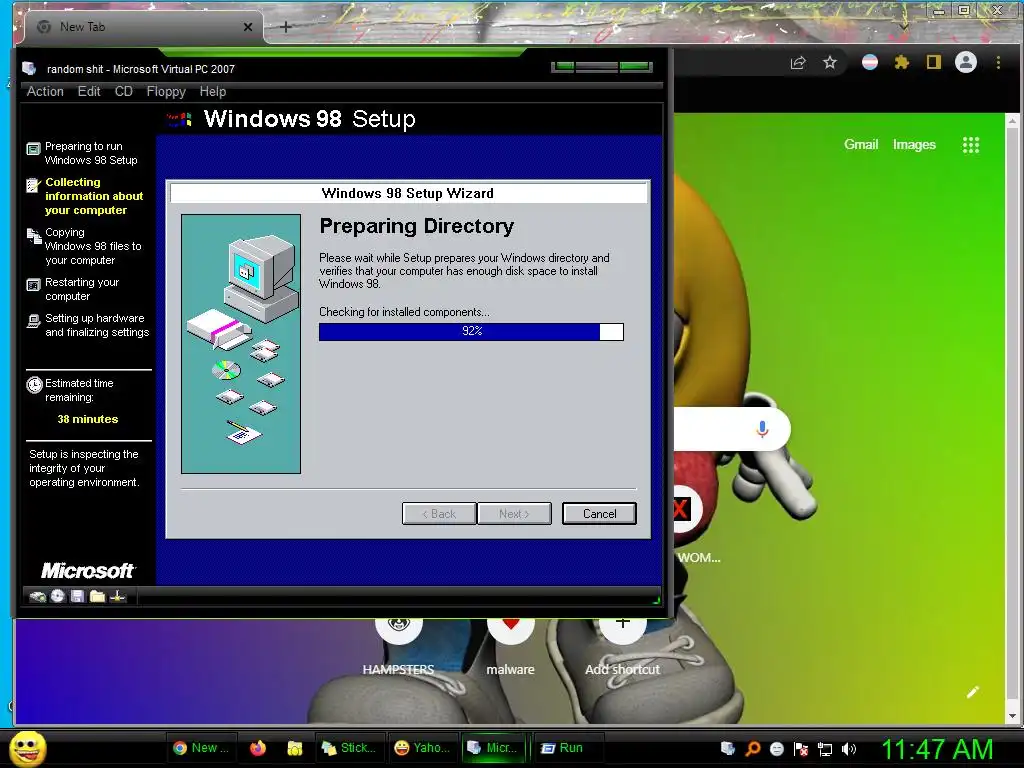The height and width of the screenshot is (768, 1024).
Task: Start voice search with the microphone icon
Action: tap(761, 429)
